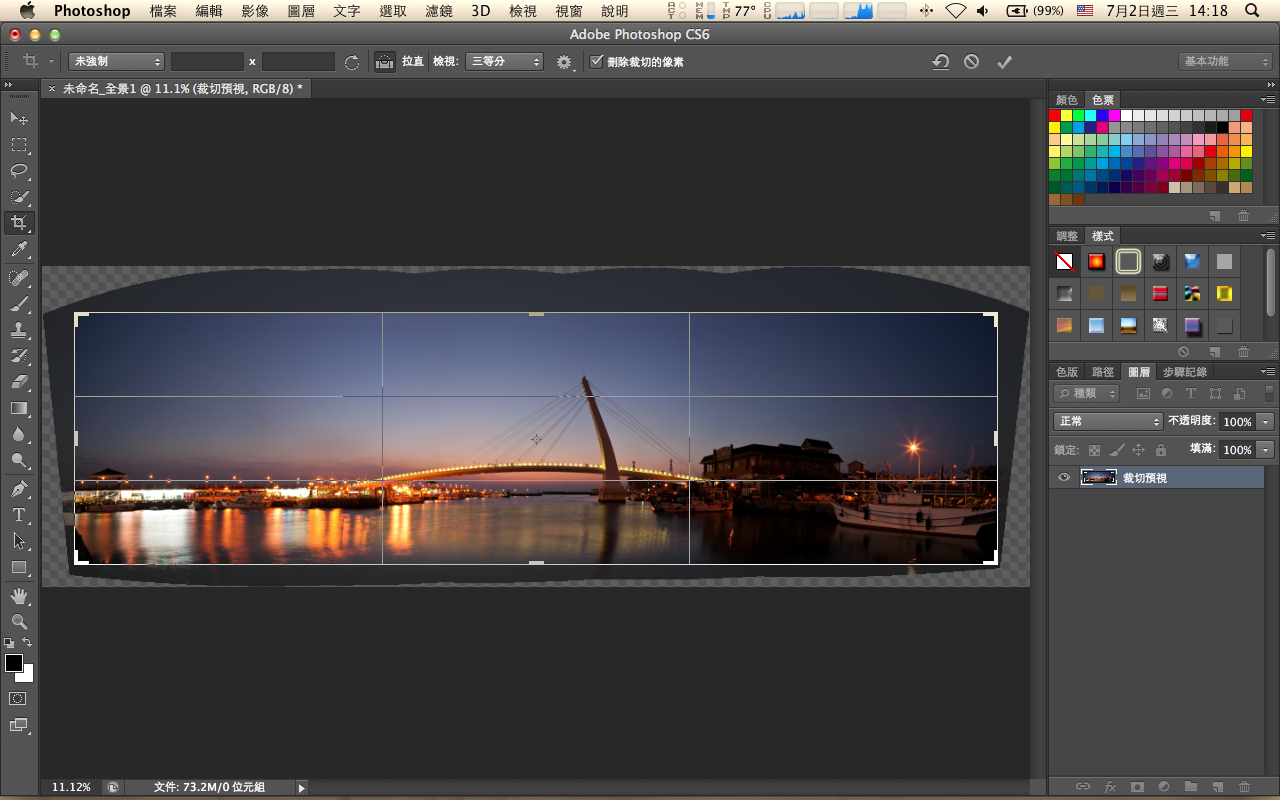Toggle lock all padlock icon
The width and height of the screenshot is (1280, 800).
coord(1160,450)
